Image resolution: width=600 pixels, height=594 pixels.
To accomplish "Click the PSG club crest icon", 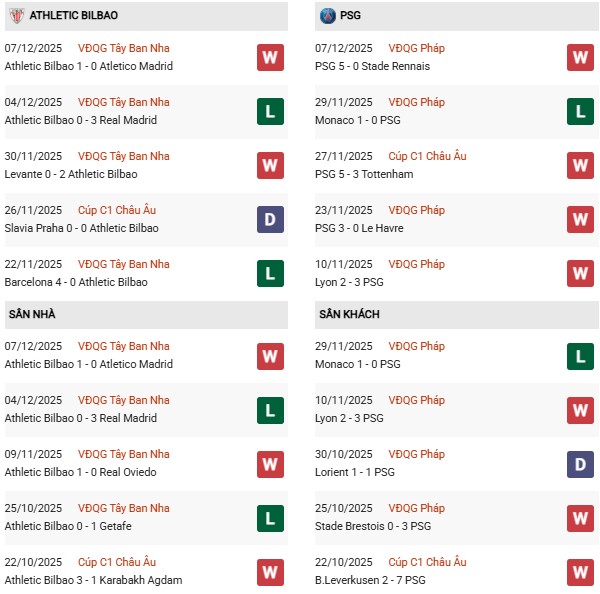I will [328, 16].
